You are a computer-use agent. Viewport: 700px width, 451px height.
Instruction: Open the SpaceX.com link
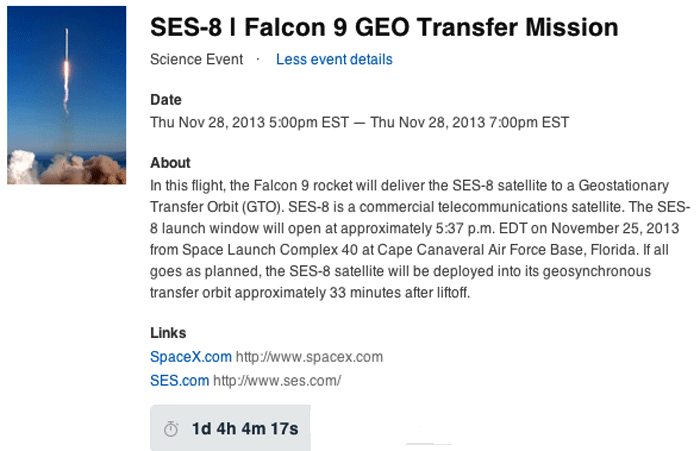191,357
